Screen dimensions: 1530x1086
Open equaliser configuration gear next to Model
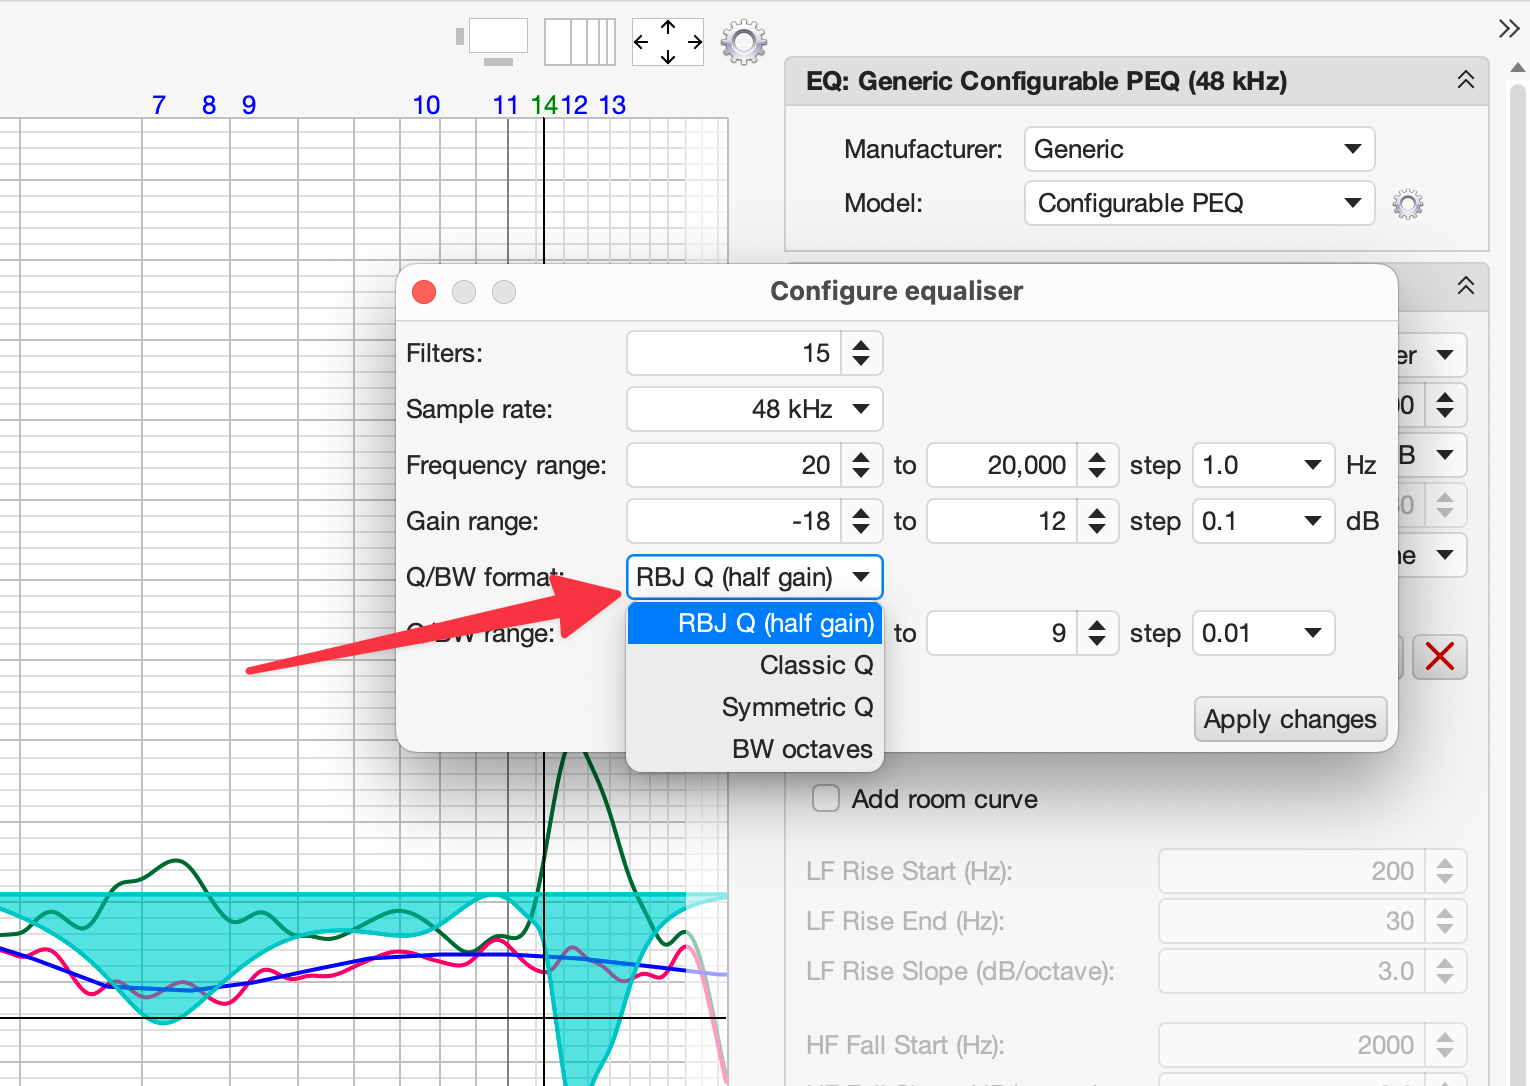click(1407, 204)
